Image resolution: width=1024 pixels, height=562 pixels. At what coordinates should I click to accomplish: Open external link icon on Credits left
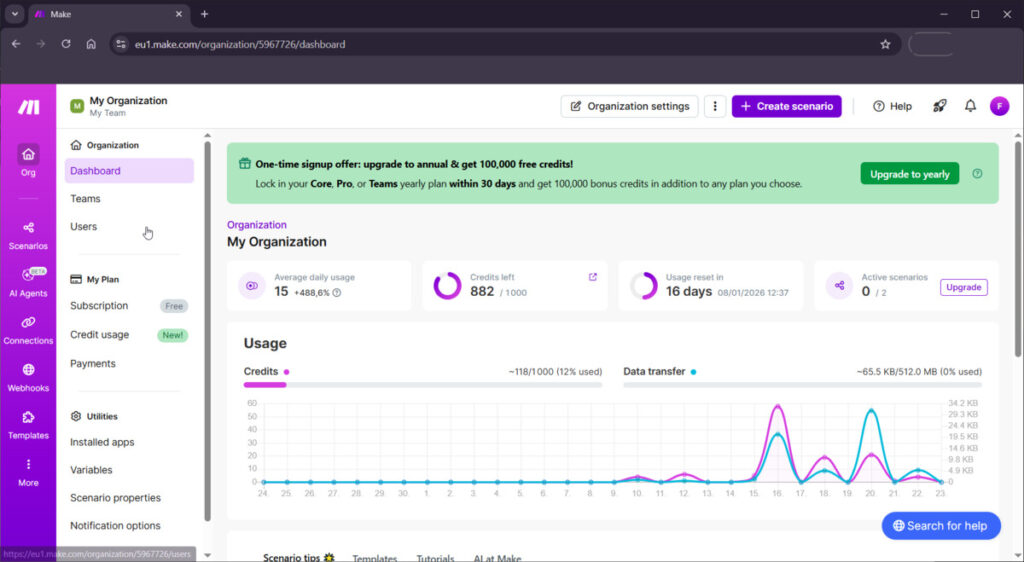click(592, 277)
